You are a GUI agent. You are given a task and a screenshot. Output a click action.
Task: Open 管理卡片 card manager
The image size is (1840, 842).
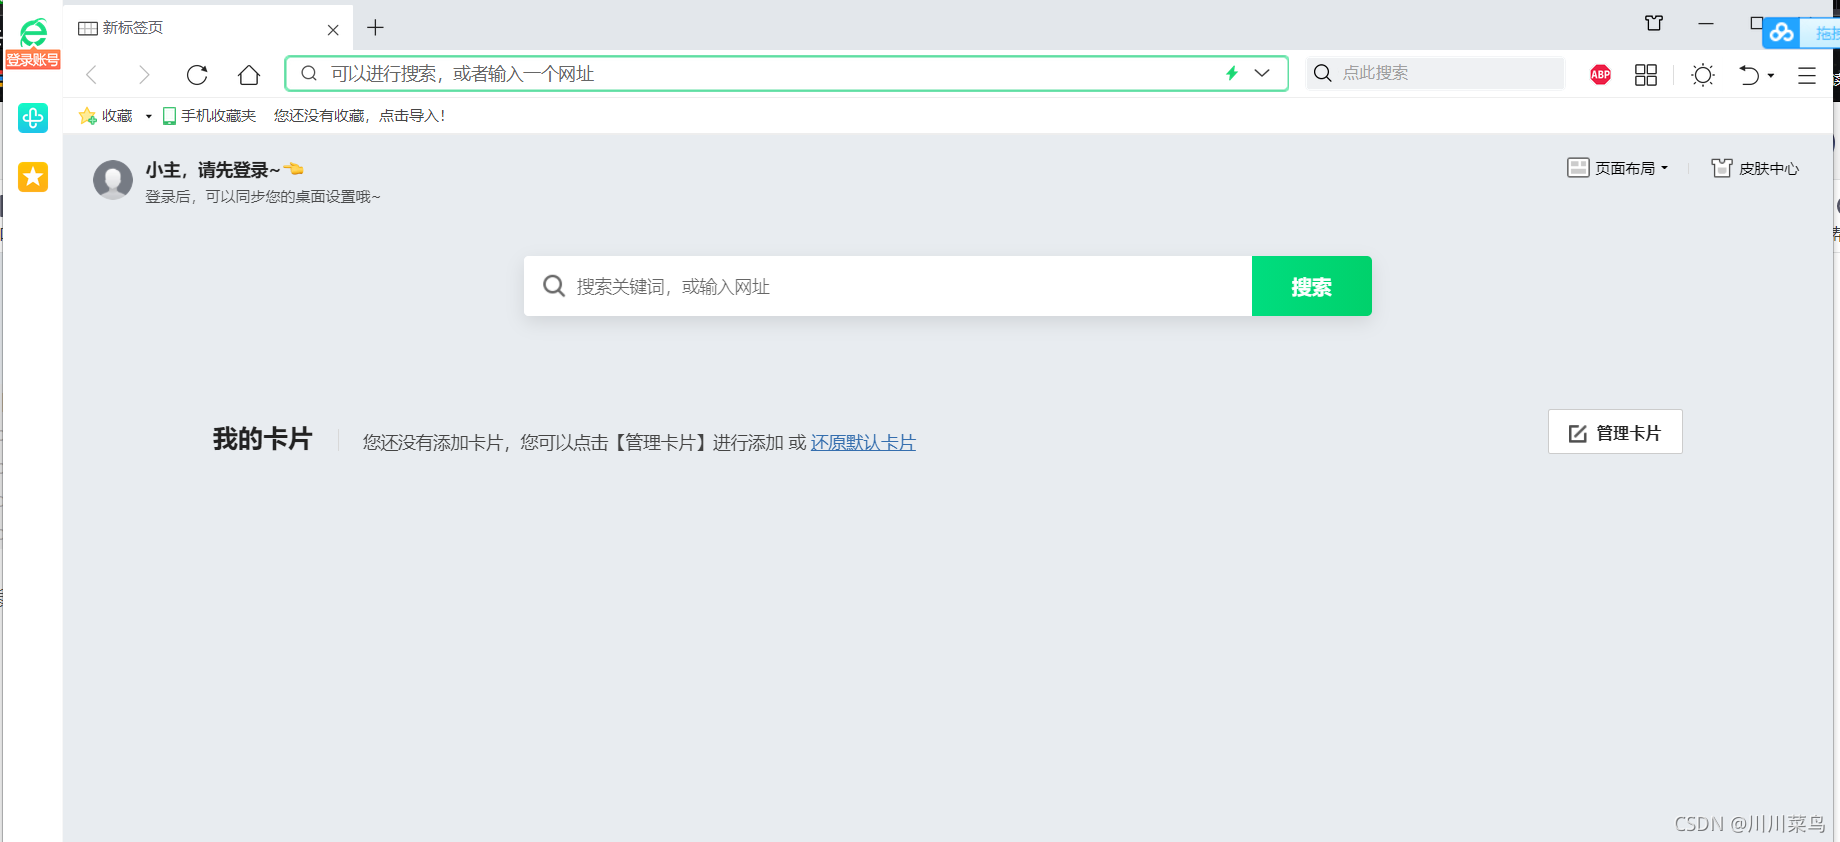(x=1615, y=432)
